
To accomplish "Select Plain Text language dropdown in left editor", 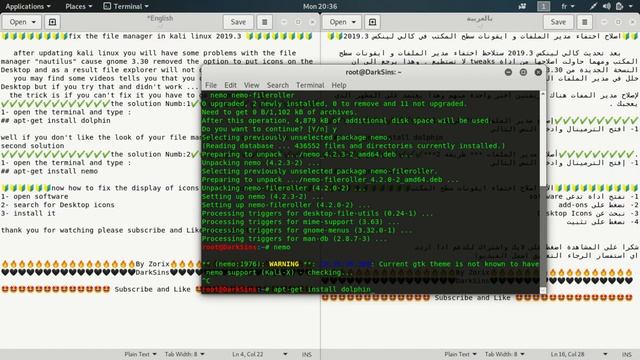I will (140, 354).
